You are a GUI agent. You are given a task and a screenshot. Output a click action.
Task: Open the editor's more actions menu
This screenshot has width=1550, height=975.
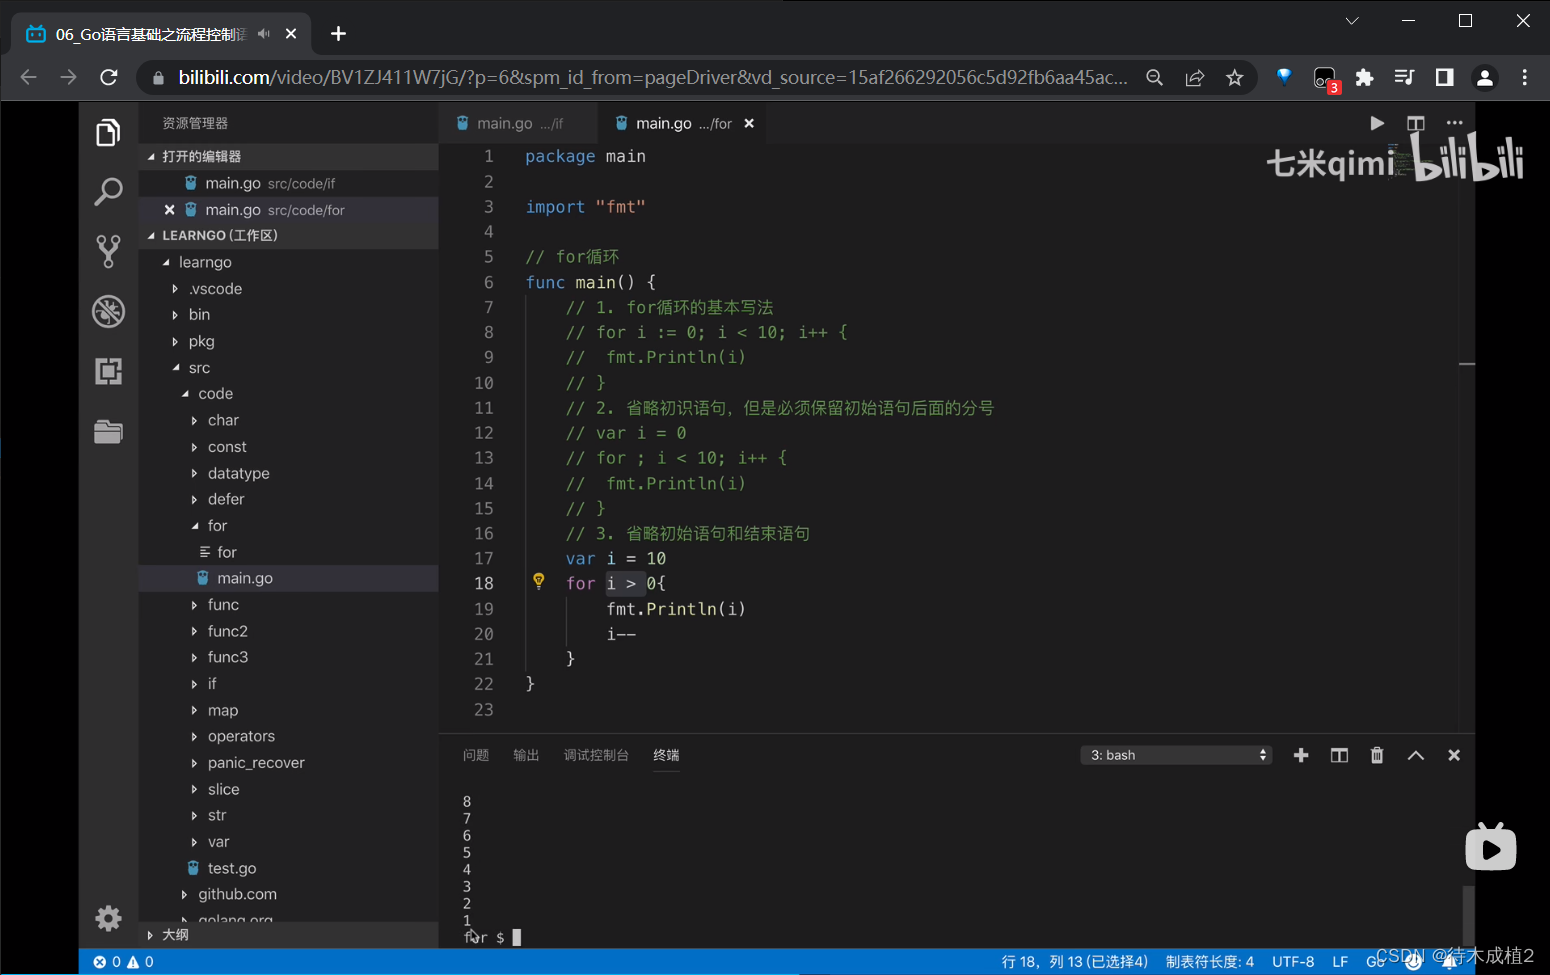click(1454, 123)
